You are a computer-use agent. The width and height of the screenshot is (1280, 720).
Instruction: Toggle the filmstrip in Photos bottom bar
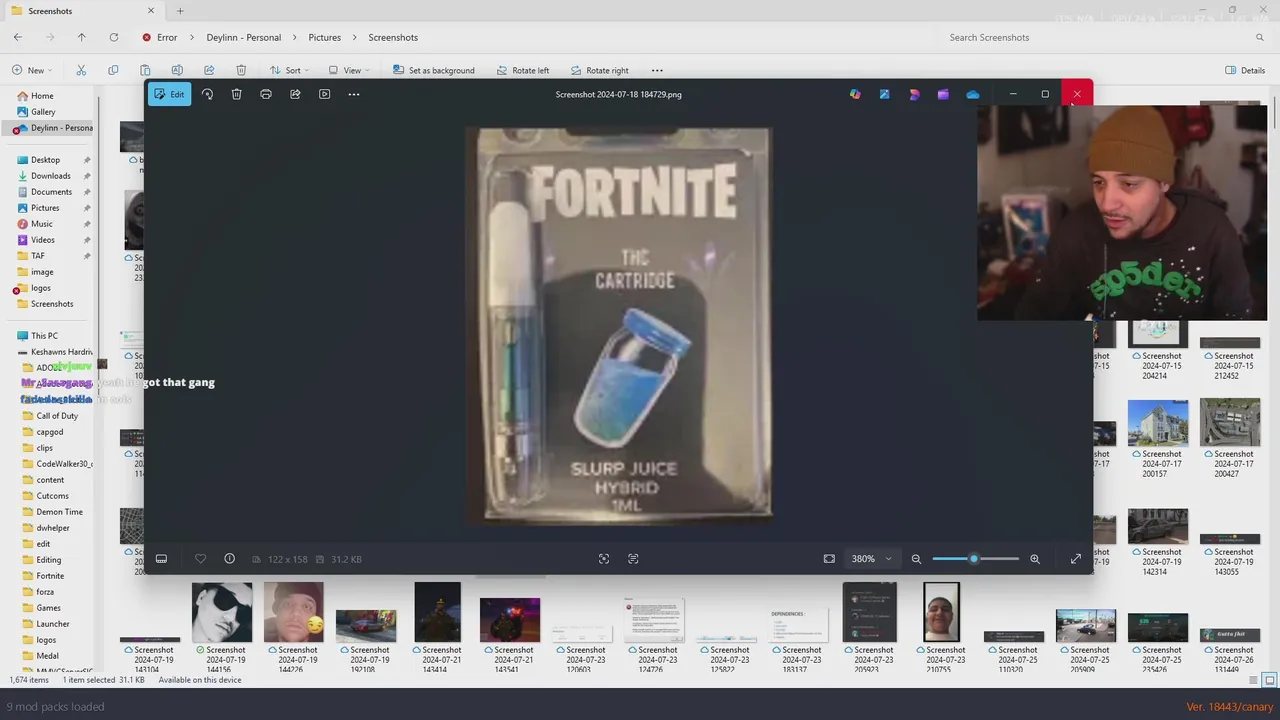point(161,559)
